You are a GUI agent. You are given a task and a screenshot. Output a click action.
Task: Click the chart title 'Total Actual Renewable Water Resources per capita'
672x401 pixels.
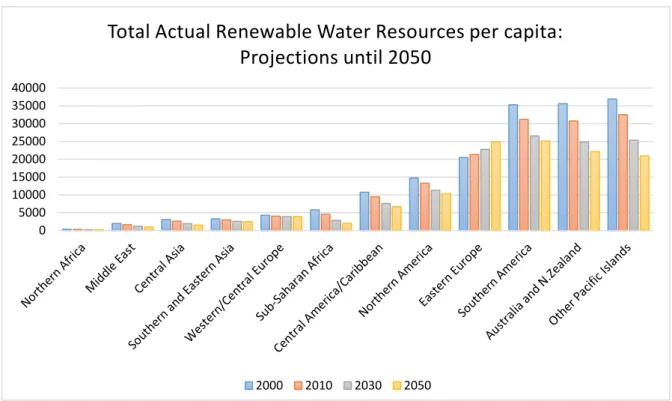[335, 32]
